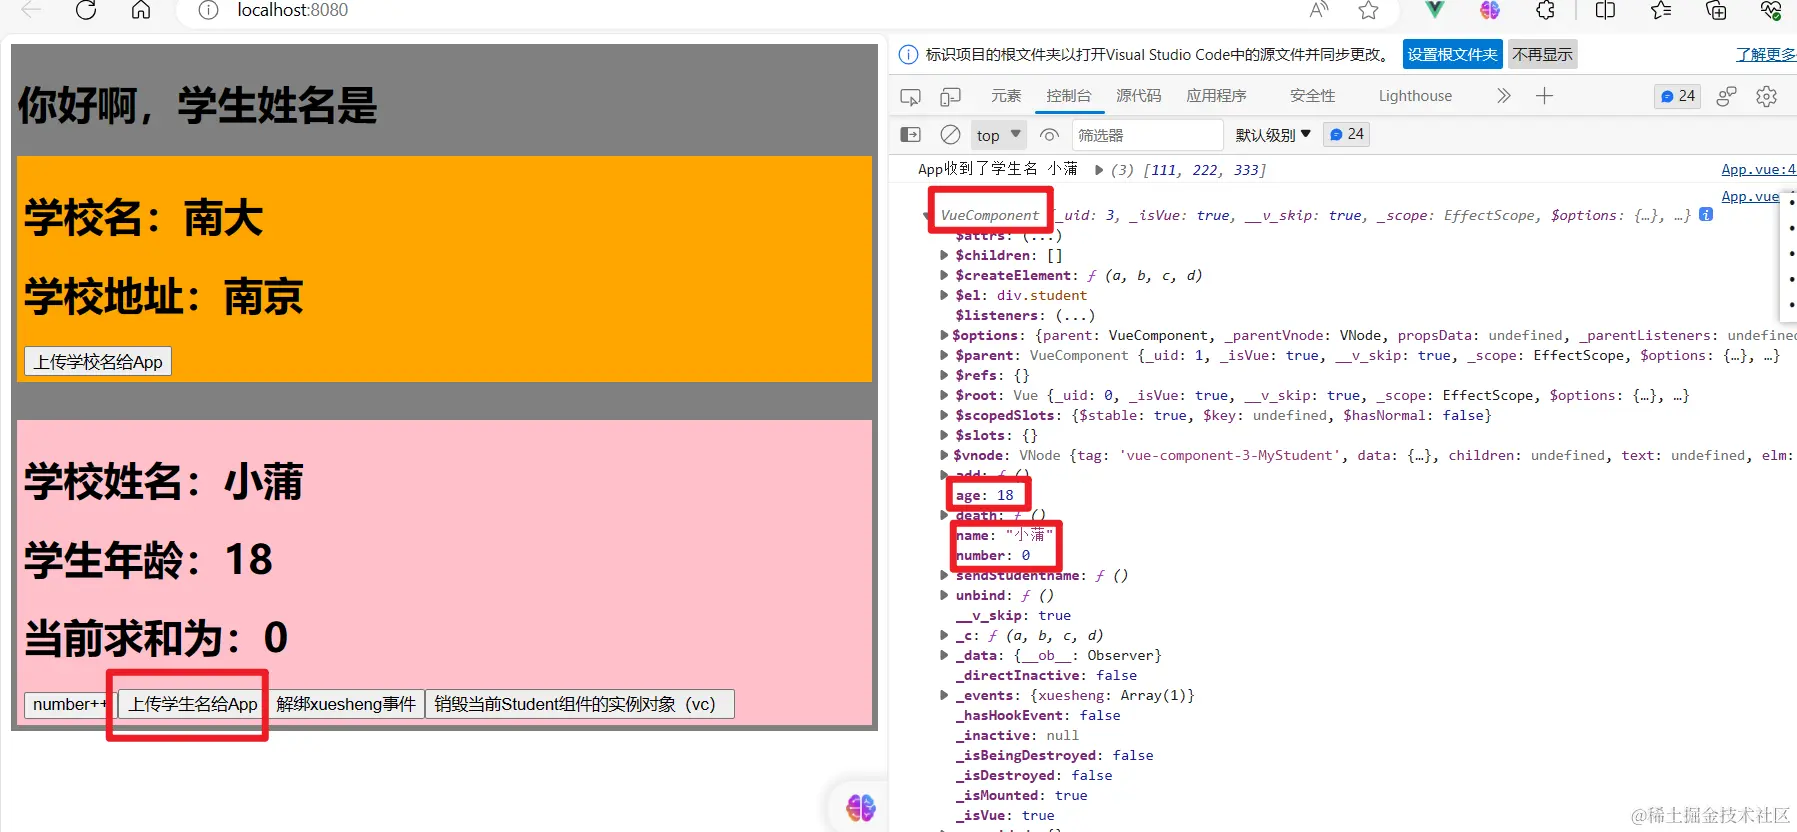This screenshot has height=832, width=1797.
Task: Clear the console output
Action: pyautogui.click(x=950, y=135)
